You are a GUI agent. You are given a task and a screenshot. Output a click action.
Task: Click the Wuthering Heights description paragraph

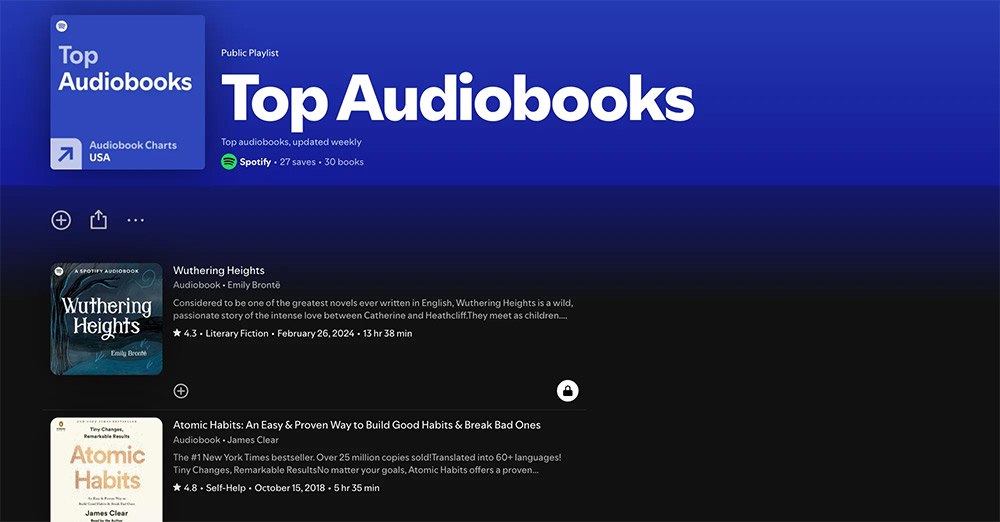373,309
